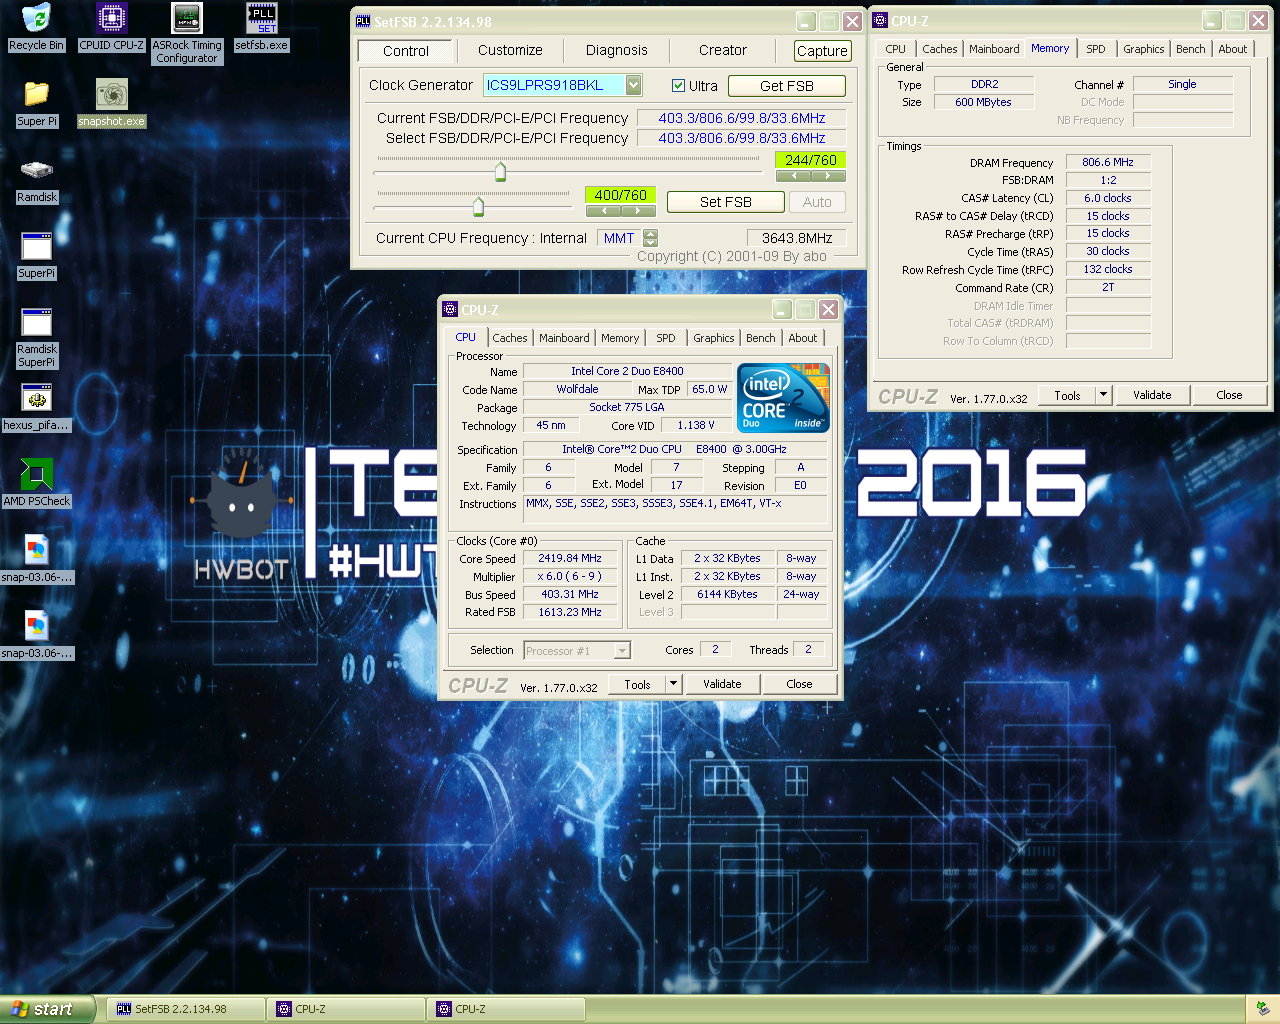Click the Get FSB button
The image size is (1280, 1024).
(x=787, y=86)
